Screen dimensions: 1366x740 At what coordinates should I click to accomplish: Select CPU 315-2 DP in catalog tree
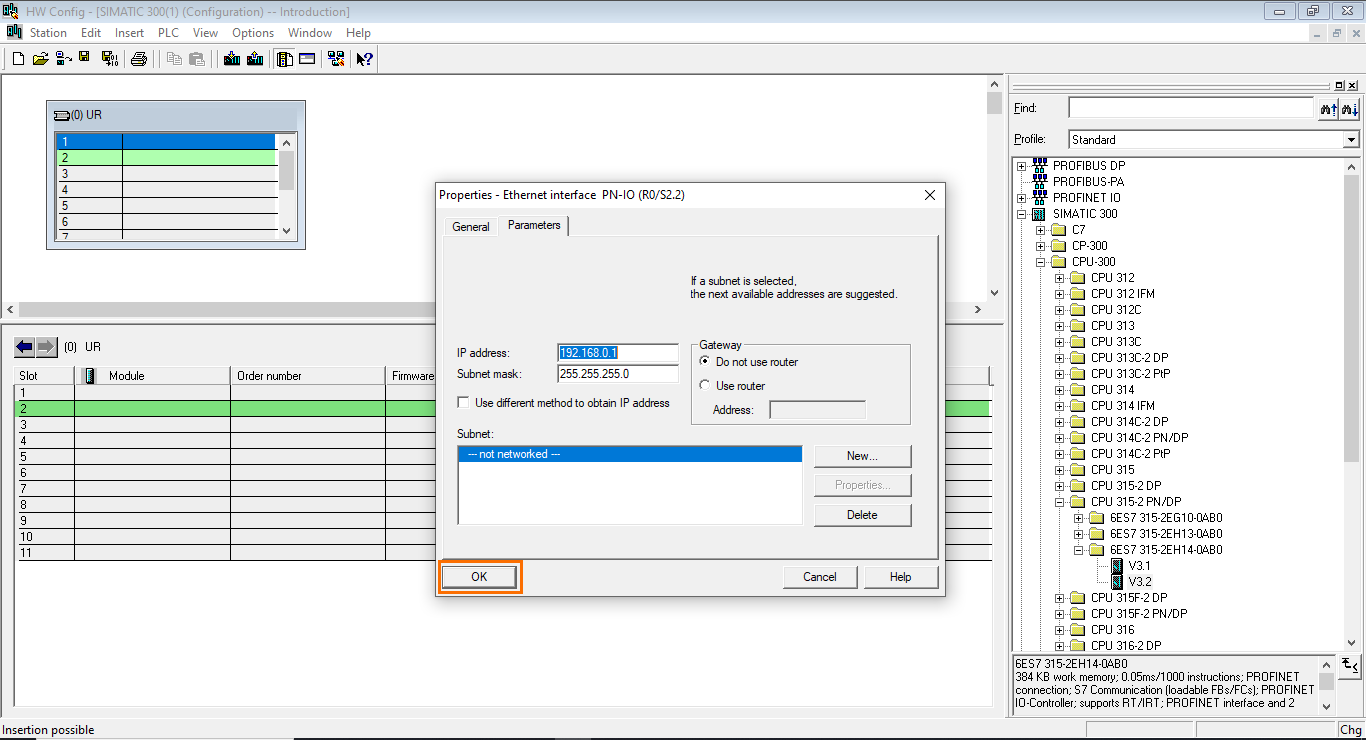point(1126,486)
